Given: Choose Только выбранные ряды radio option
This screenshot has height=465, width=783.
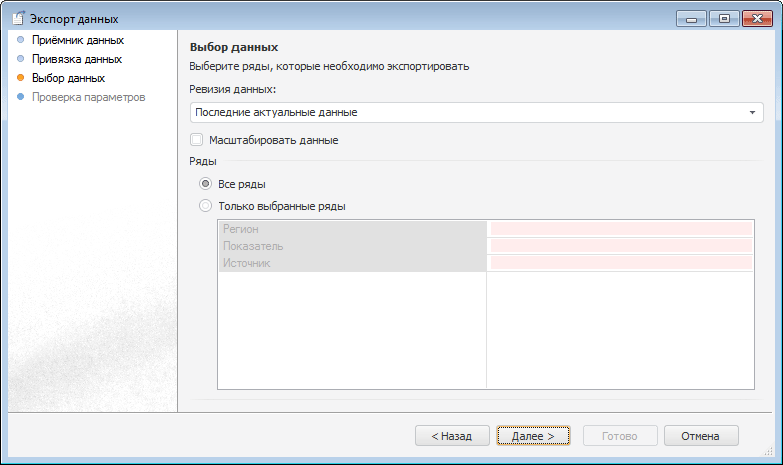Looking at the screenshot, I should click(x=206, y=206).
